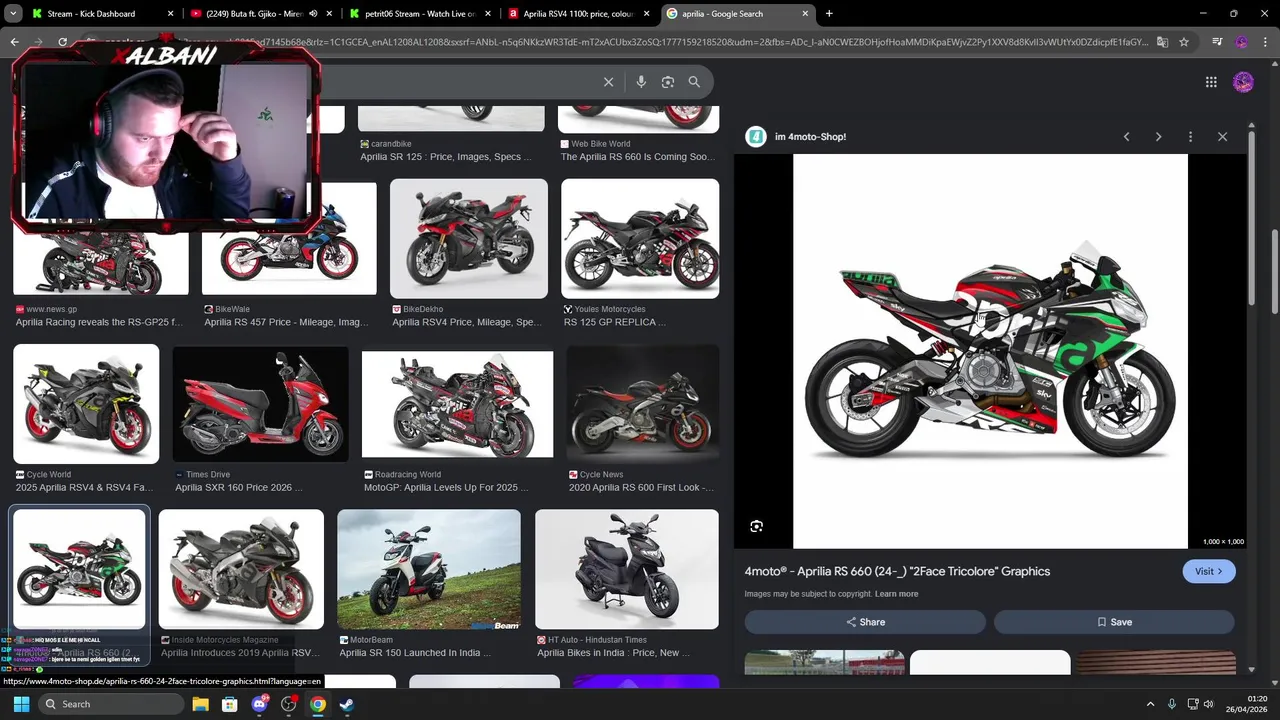Click the magnifier search submit icon

coord(694,82)
